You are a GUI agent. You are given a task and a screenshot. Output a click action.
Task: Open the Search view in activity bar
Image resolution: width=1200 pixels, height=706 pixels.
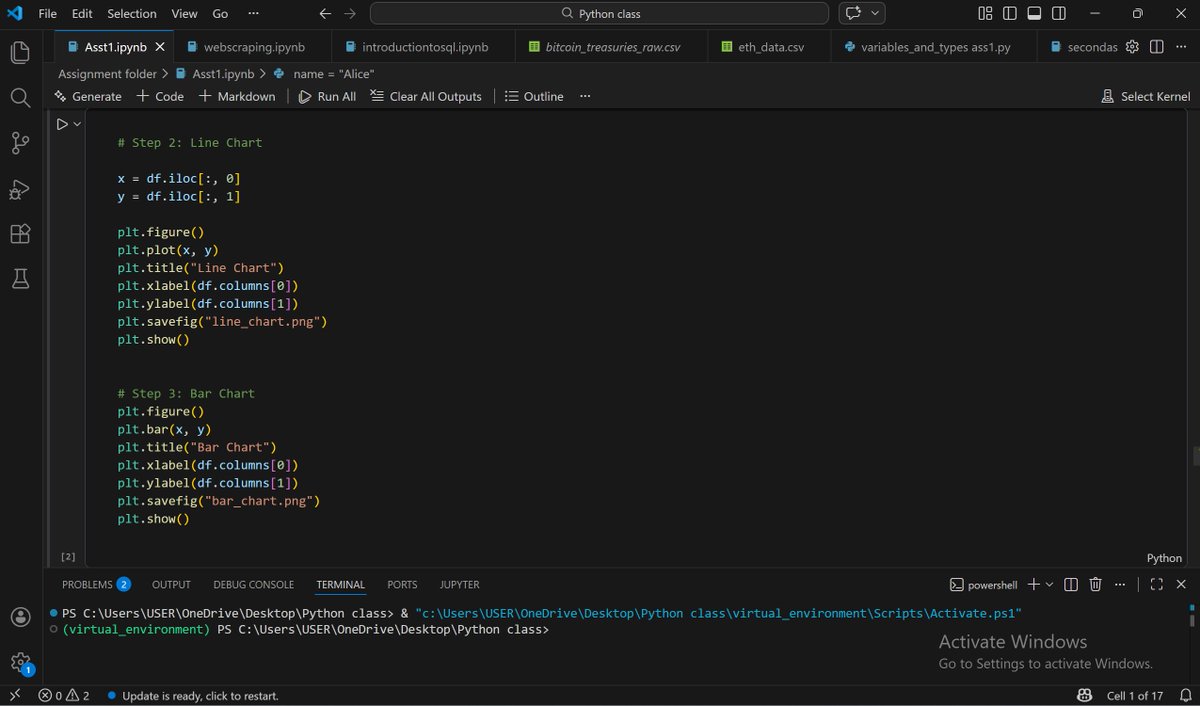click(x=20, y=97)
